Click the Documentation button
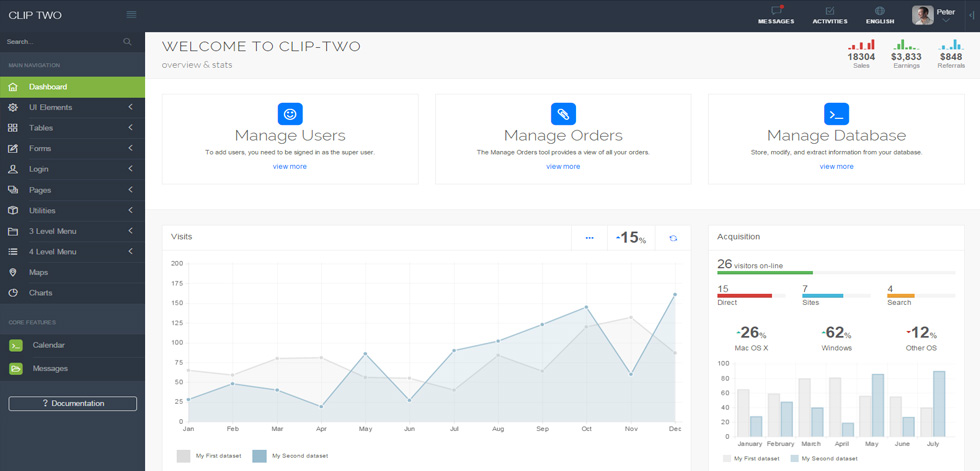Screen dimensions: 980x471 point(72,404)
